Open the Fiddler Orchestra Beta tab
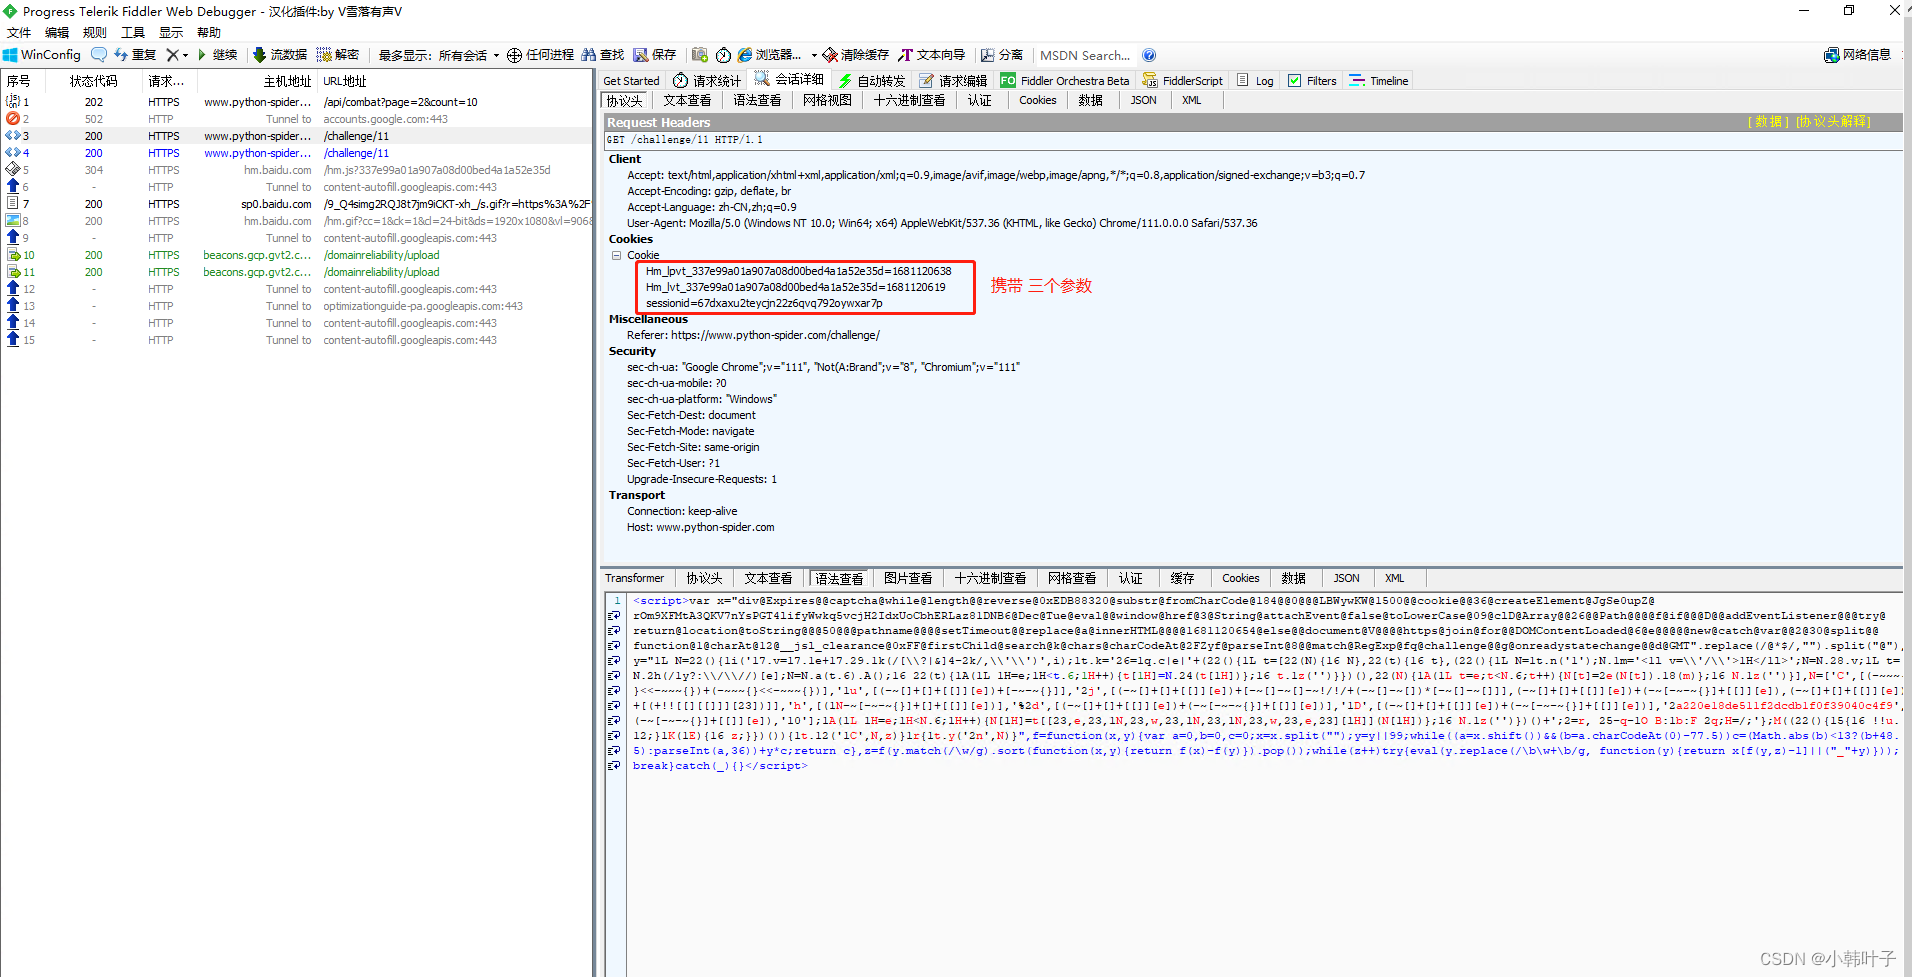Viewport: 1912px width, 977px height. pos(1065,81)
